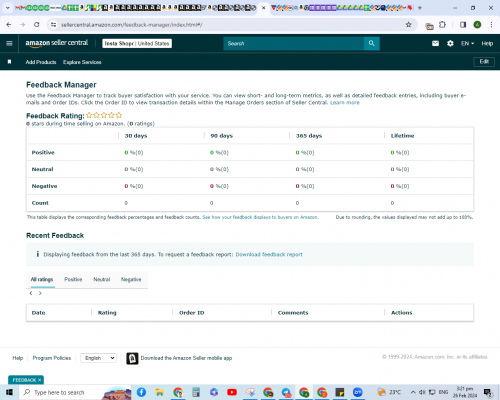This screenshot has width=500, height=400.
Task: Click Download feedback report link
Action: click(x=269, y=254)
